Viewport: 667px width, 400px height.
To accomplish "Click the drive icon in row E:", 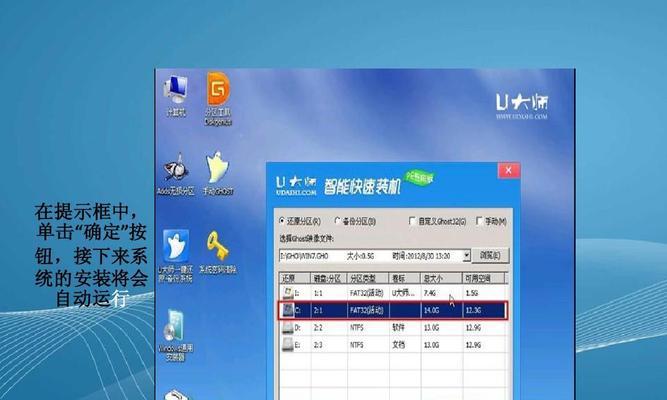I will pyautogui.click(x=288, y=345).
